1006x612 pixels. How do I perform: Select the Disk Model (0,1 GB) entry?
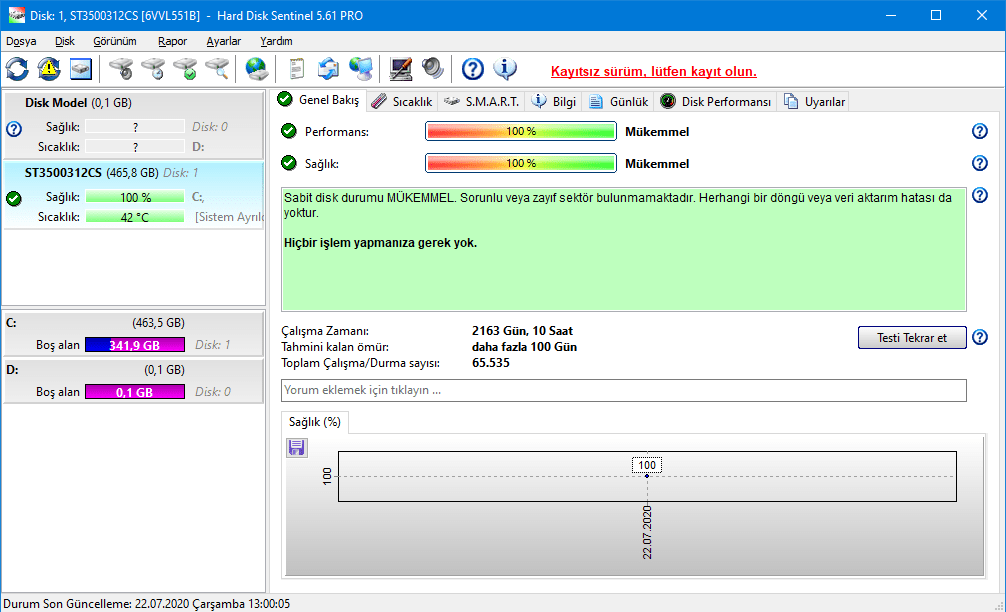133,124
